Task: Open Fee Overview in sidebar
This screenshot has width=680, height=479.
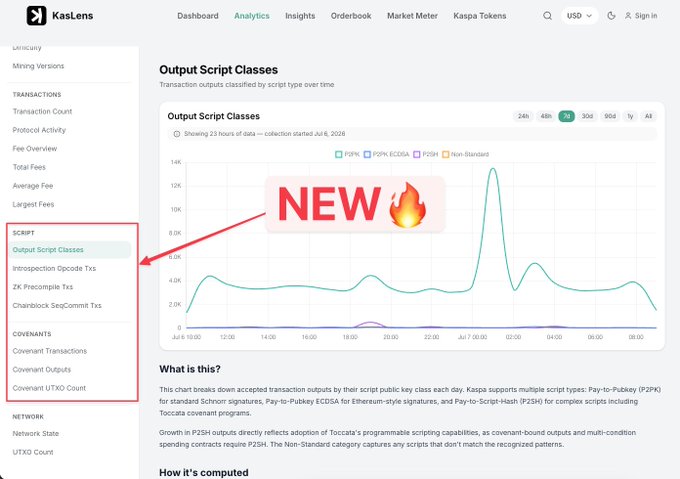Action: coord(35,149)
